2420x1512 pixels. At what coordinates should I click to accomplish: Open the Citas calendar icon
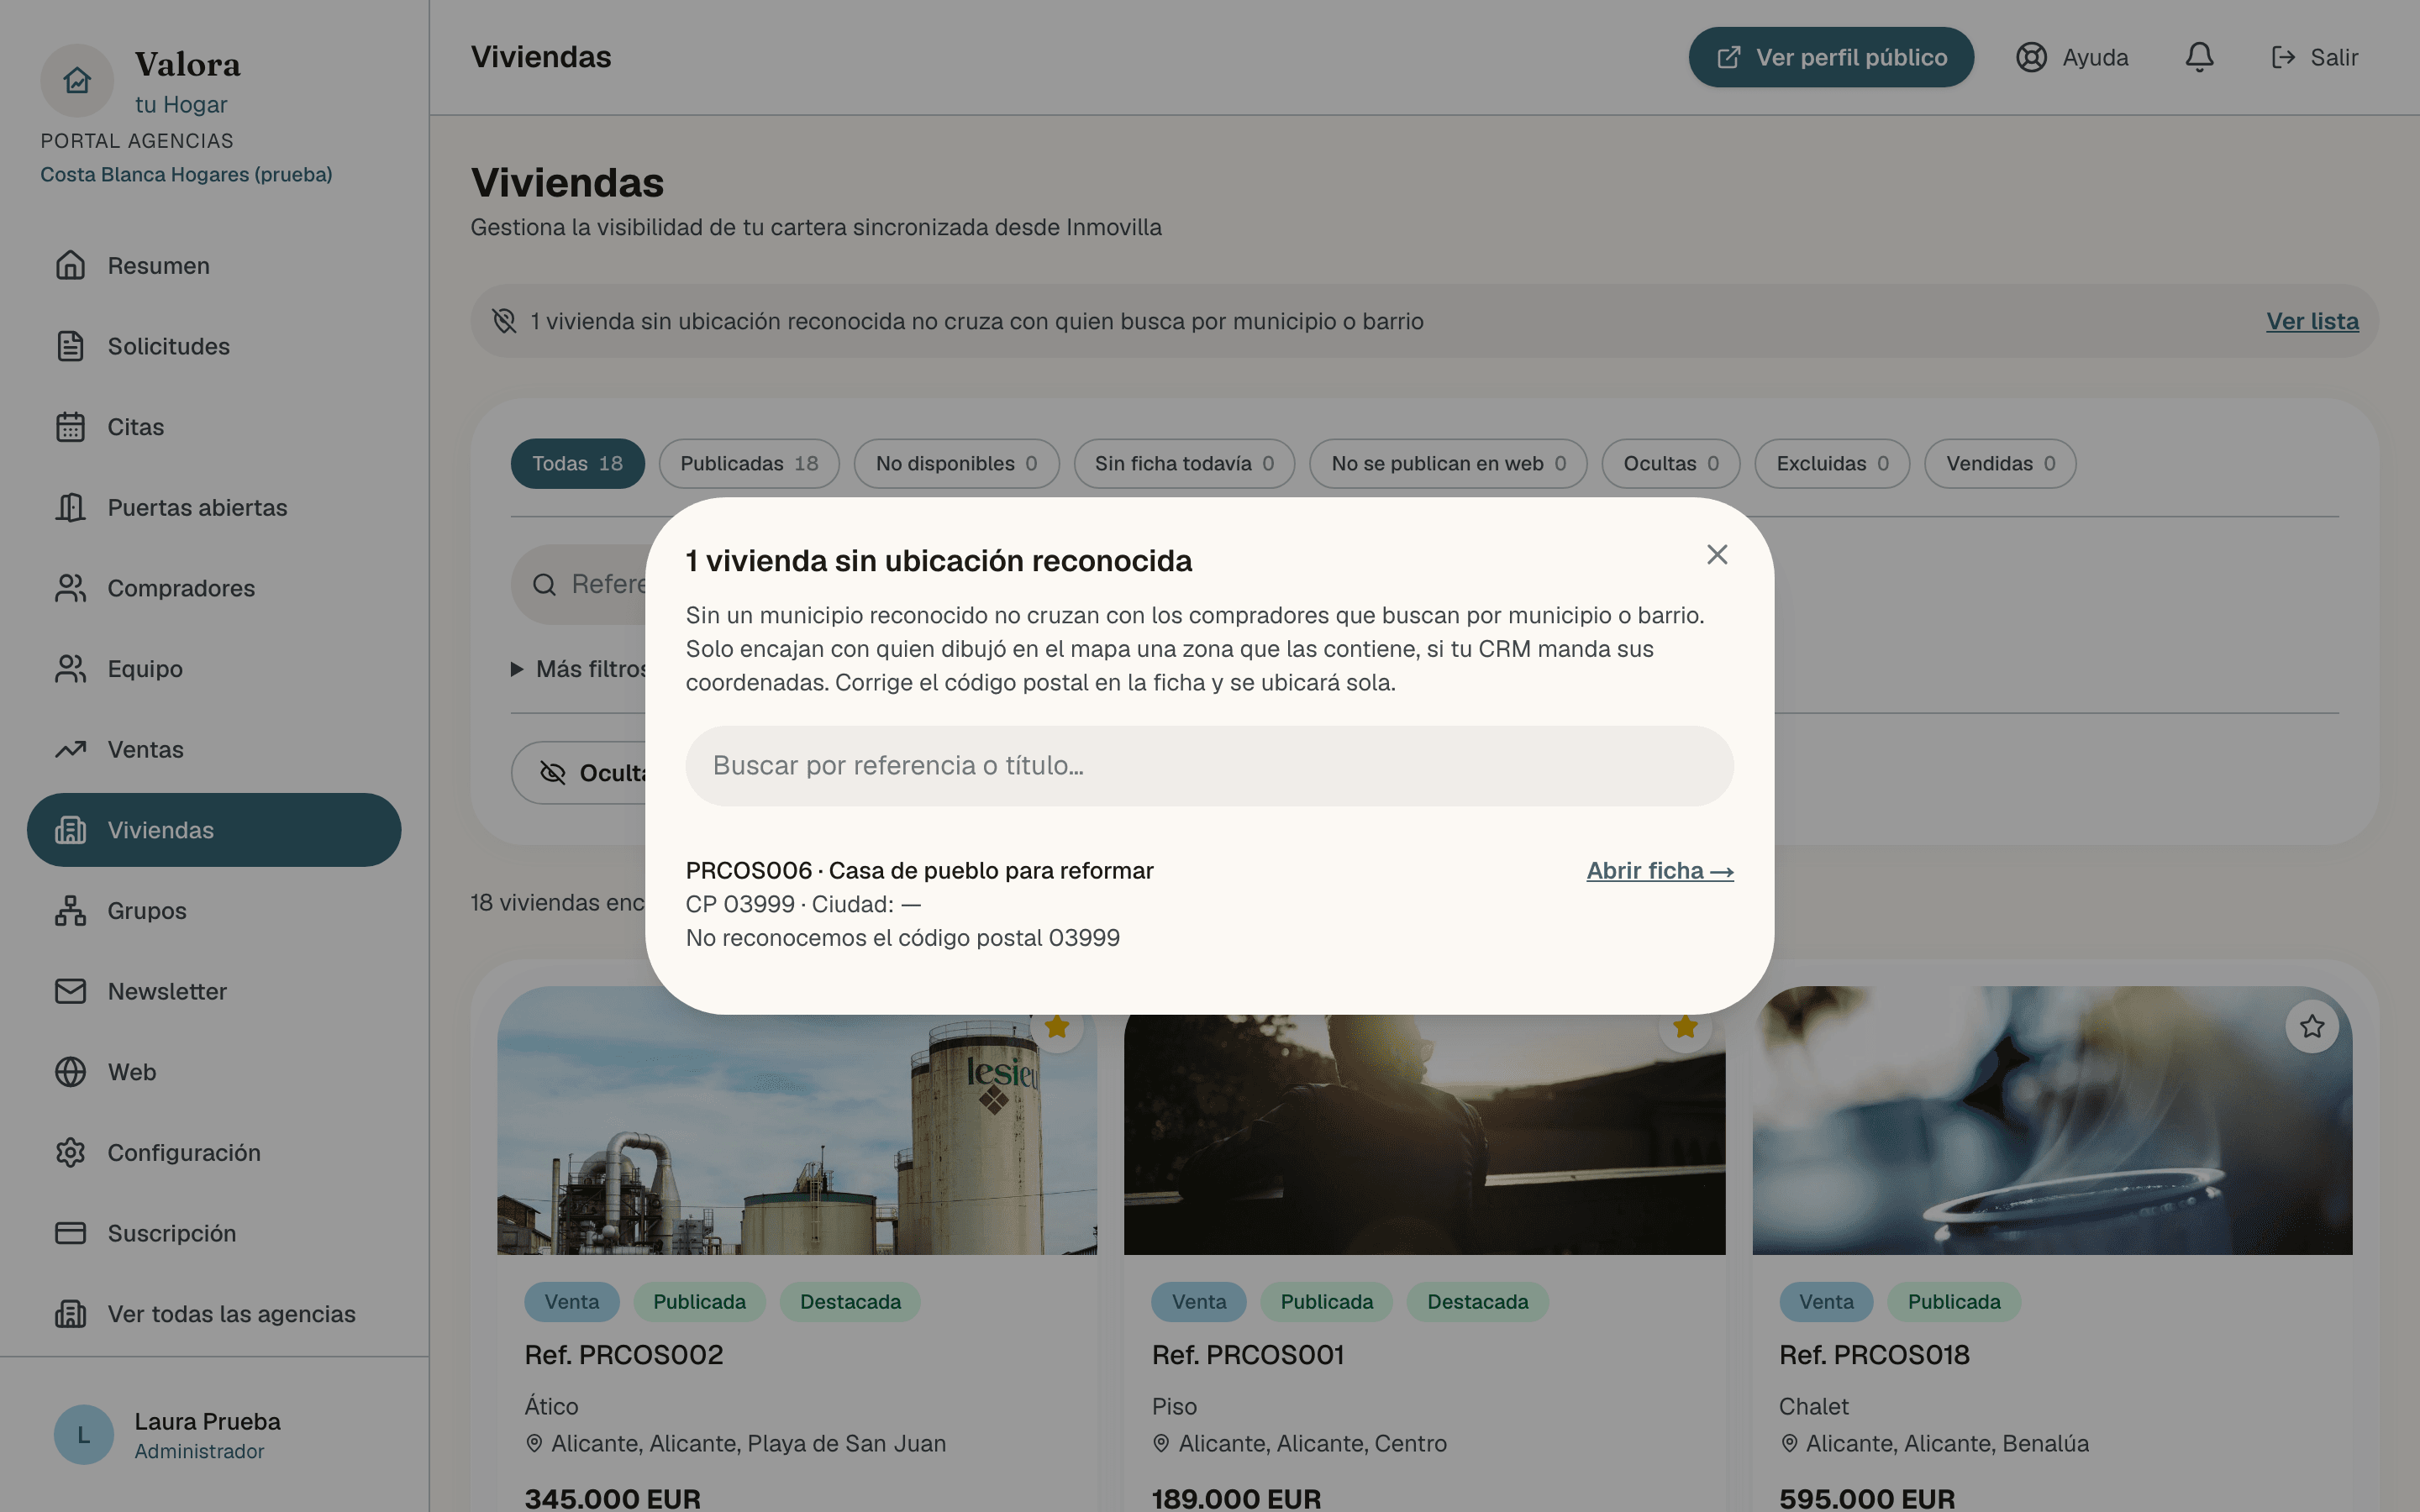tap(70, 427)
